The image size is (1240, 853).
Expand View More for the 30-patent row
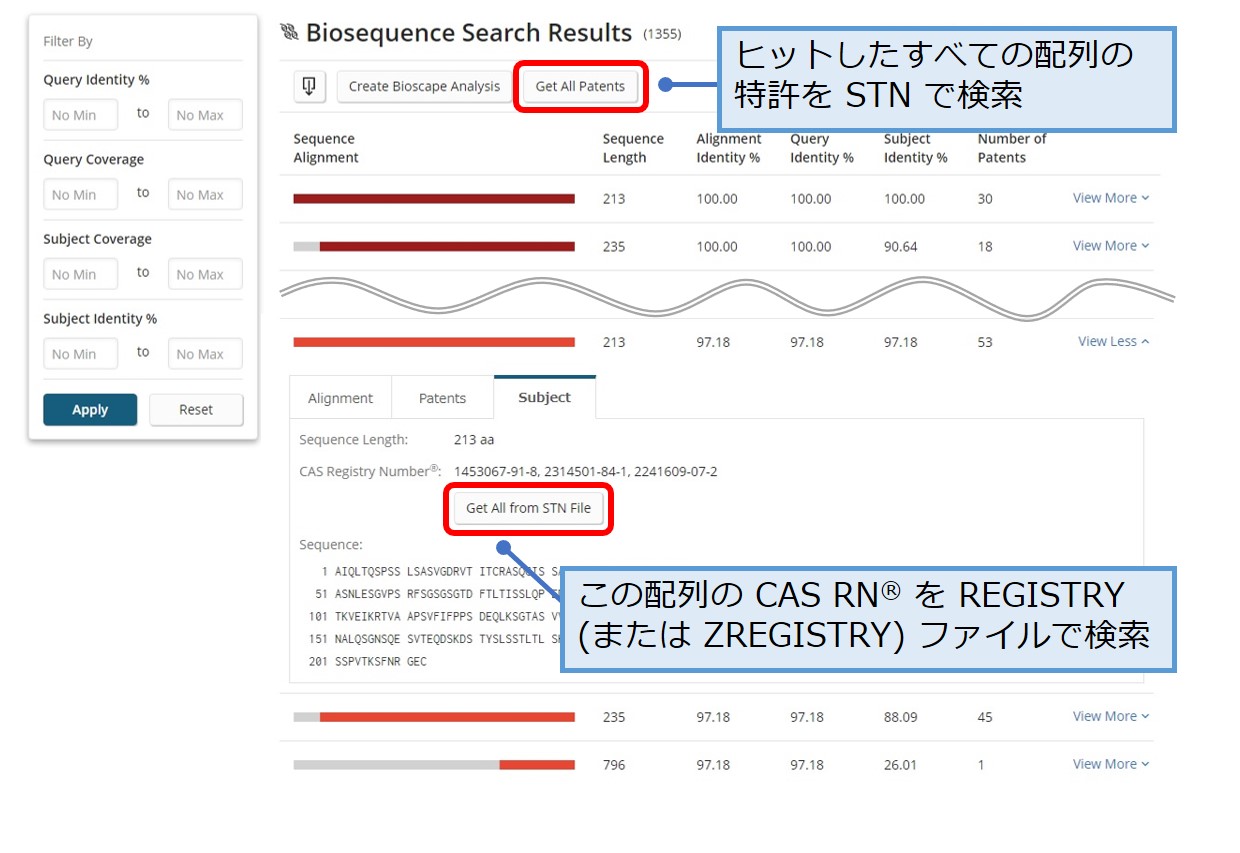(x=1111, y=198)
